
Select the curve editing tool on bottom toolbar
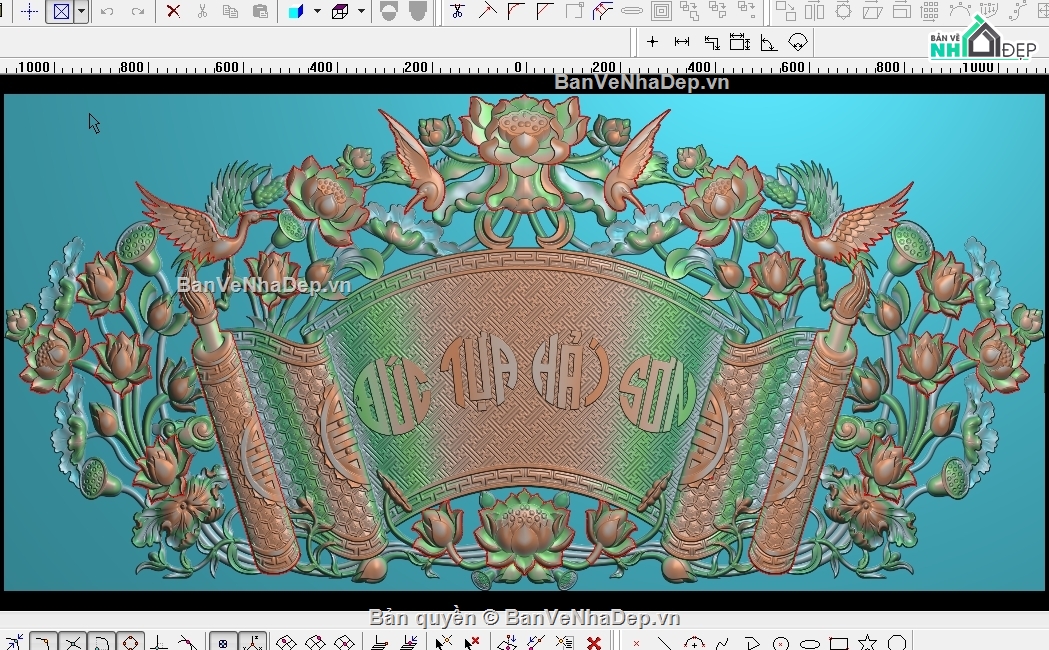[722, 641]
